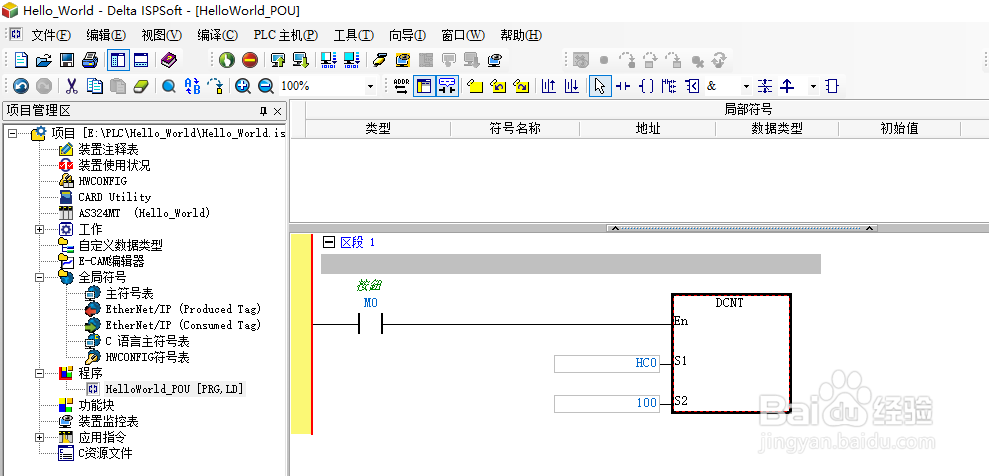The width and height of the screenshot is (989, 476).
Task: Select the Coil insertion tool
Action: pyautogui.click(x=646, y=86)
